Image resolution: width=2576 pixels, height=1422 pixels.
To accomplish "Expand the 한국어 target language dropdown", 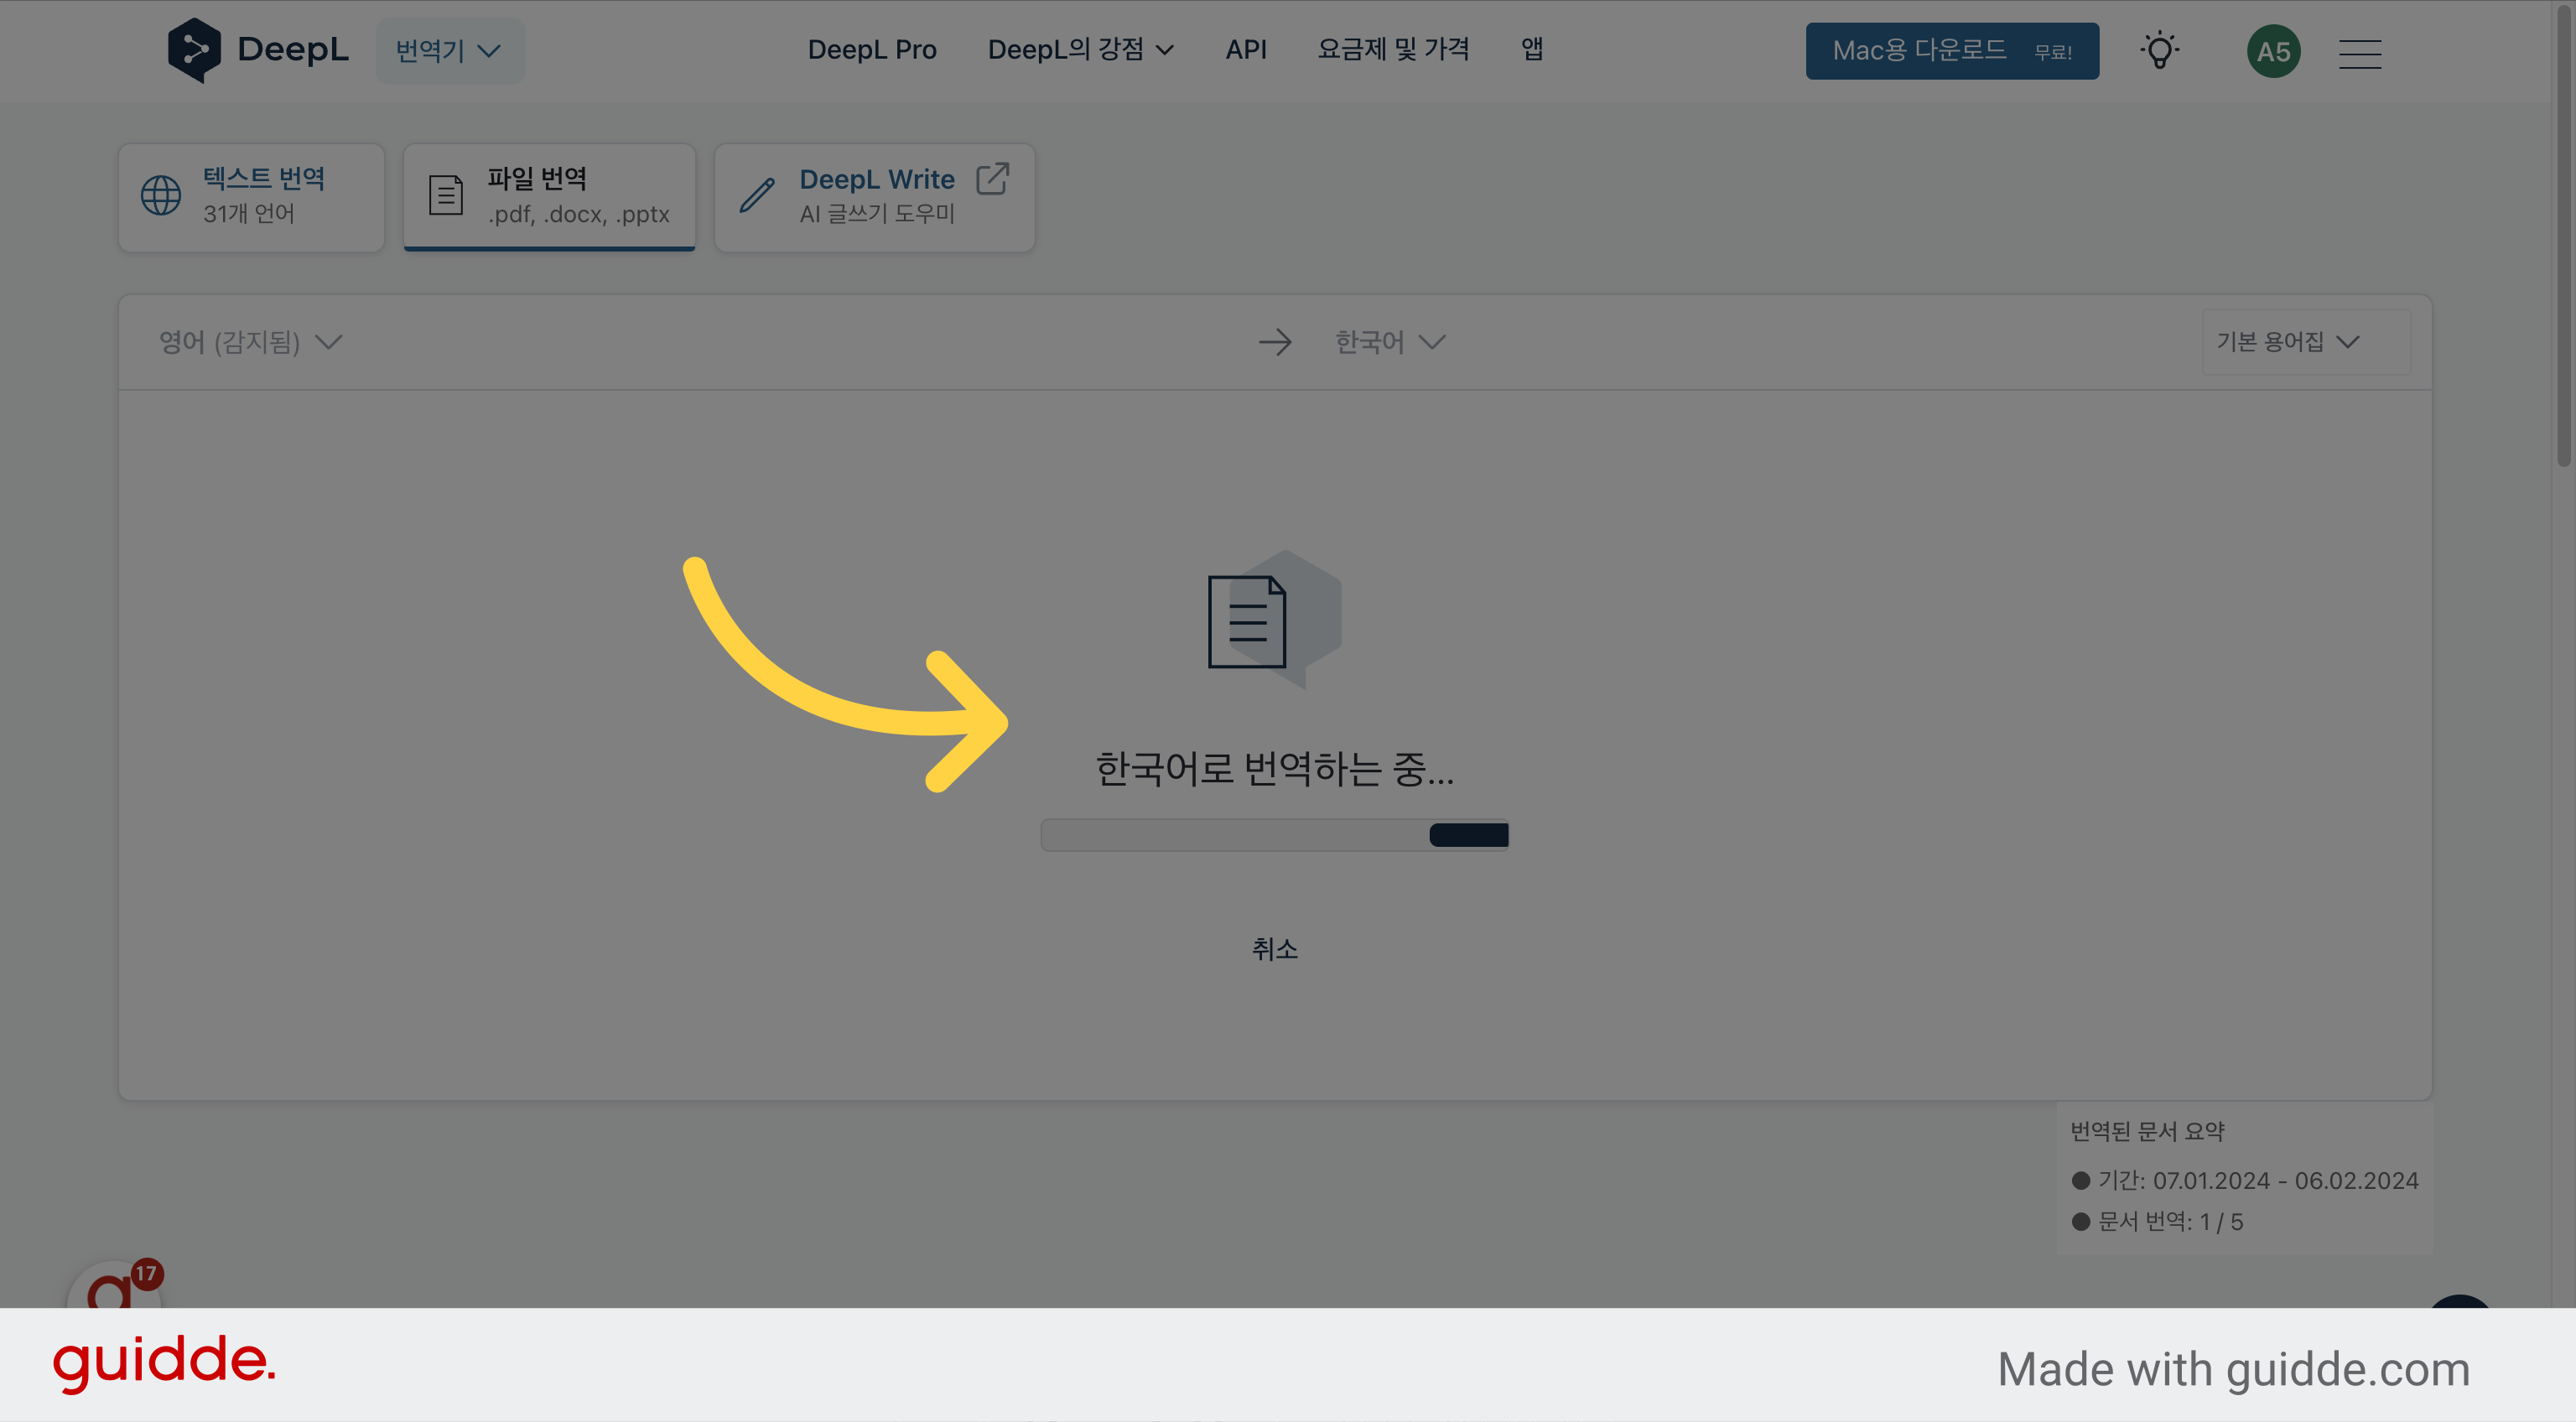I will tap(1390, 342).
